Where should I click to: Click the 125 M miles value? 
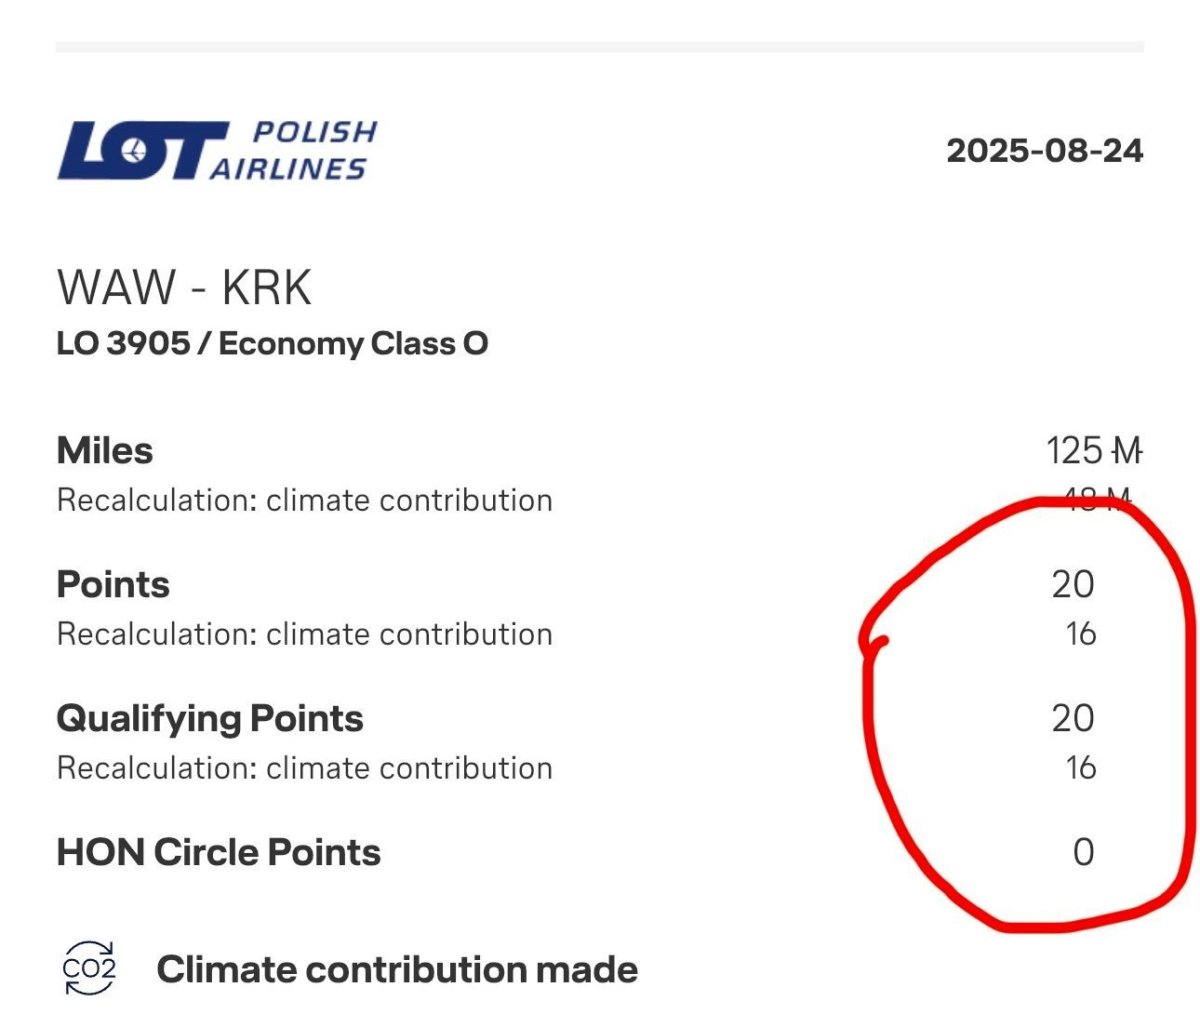point(1093,451)
